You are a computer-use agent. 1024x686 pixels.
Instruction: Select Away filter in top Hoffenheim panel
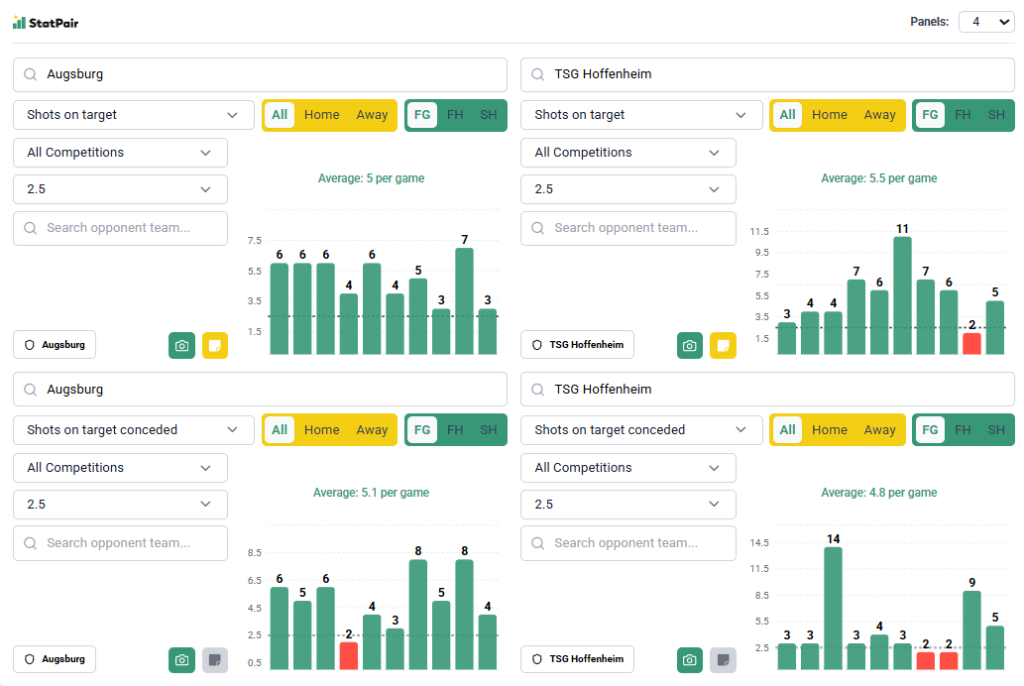tap(880, 115)
